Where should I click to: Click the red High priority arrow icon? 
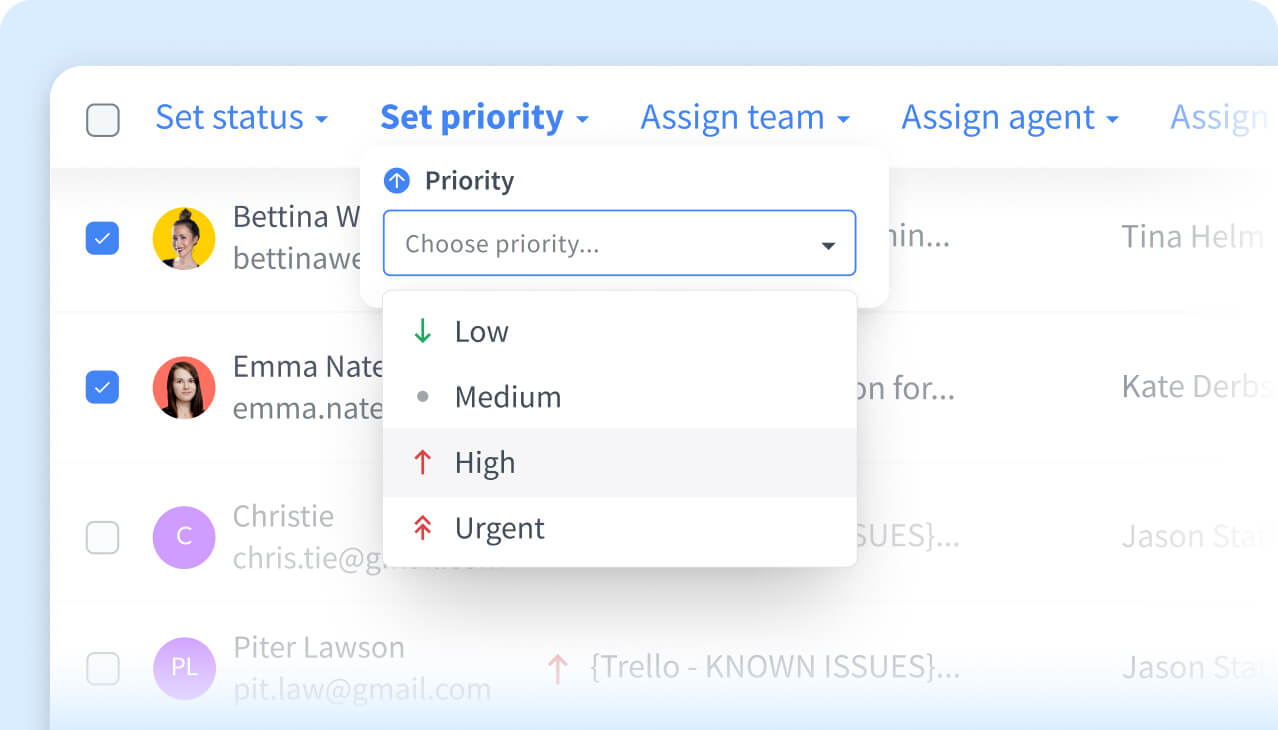[x=423, y=462]
